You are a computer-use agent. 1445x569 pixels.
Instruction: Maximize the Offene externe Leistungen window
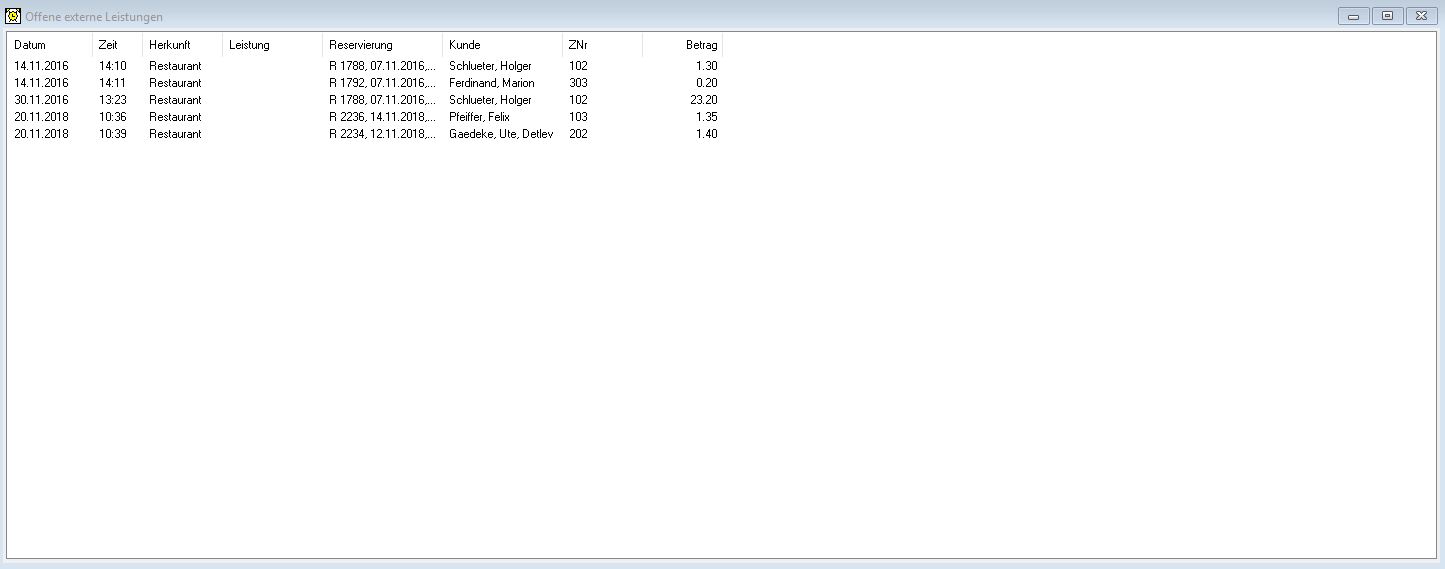point(1387,16)
